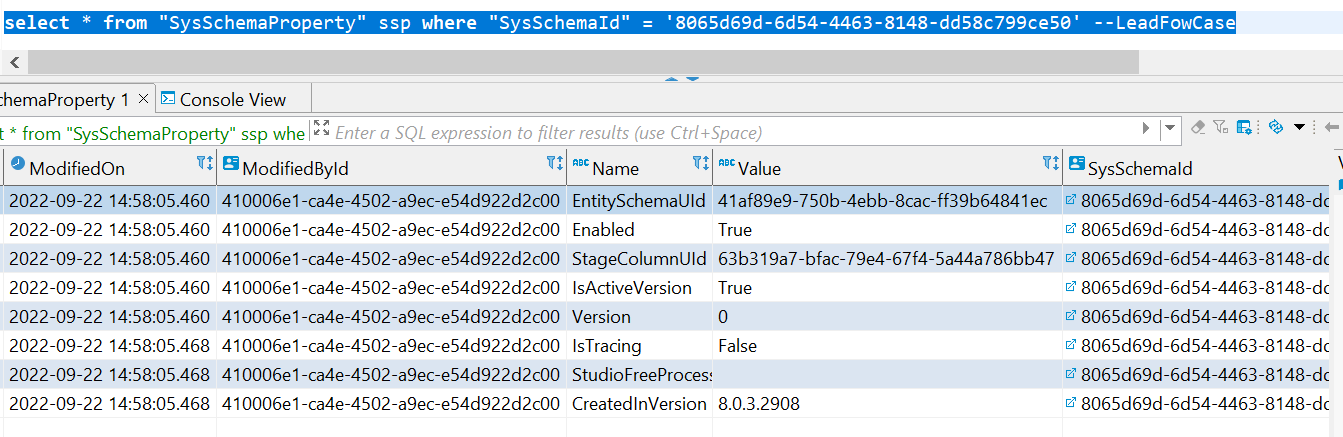Refresh results with blue circular arrows
The width and height of the screenshot is (1343, 437).
click(x=1275, y=127)
